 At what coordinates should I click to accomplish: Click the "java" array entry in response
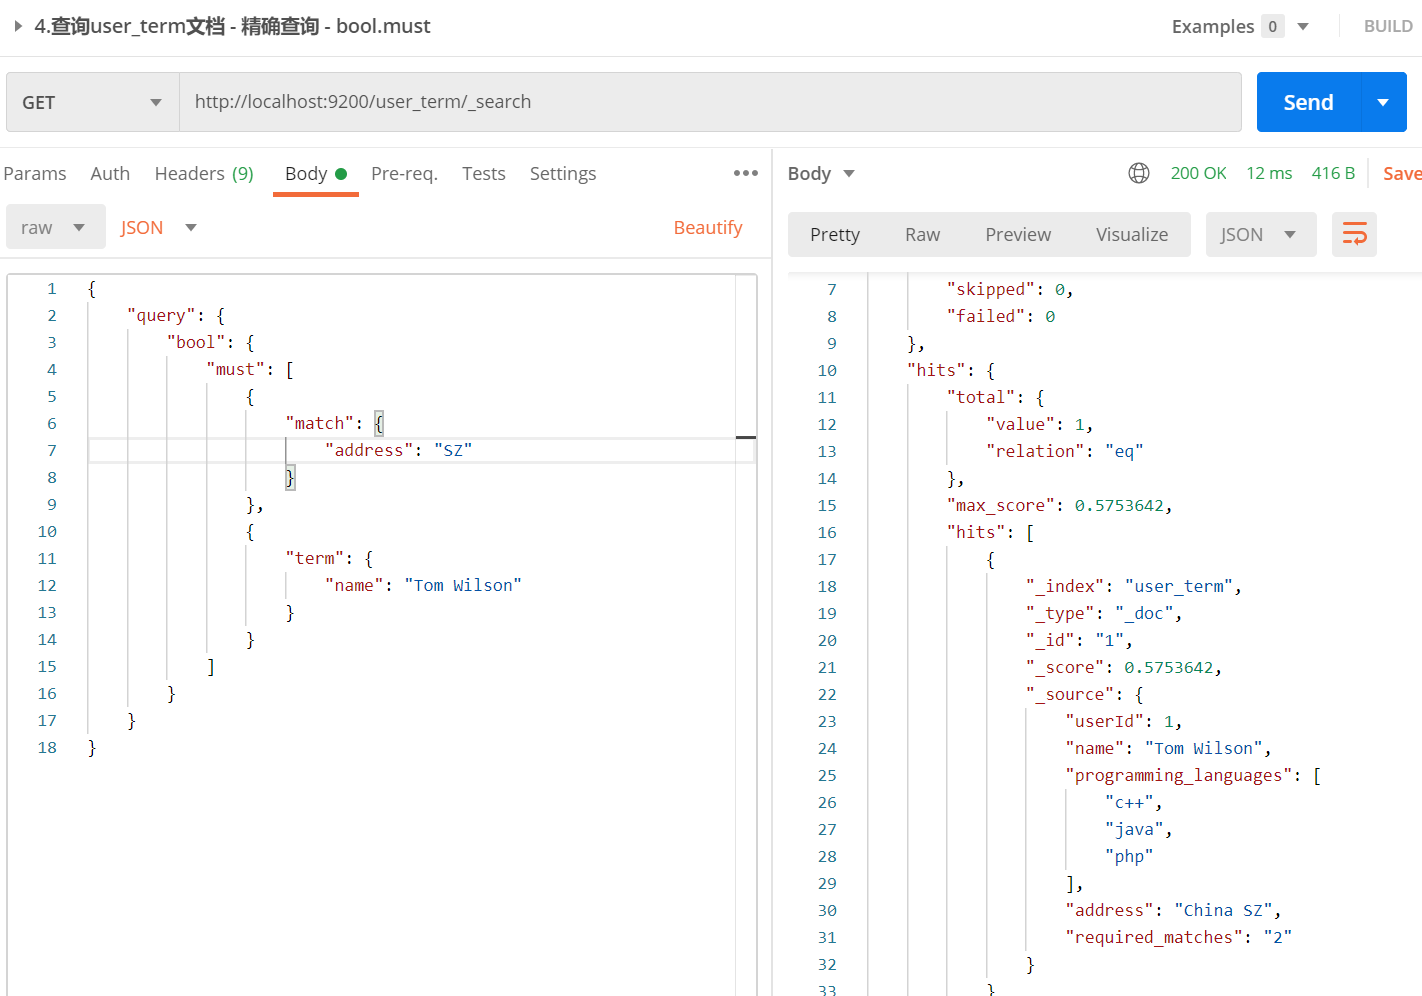tap(1138, 829)
